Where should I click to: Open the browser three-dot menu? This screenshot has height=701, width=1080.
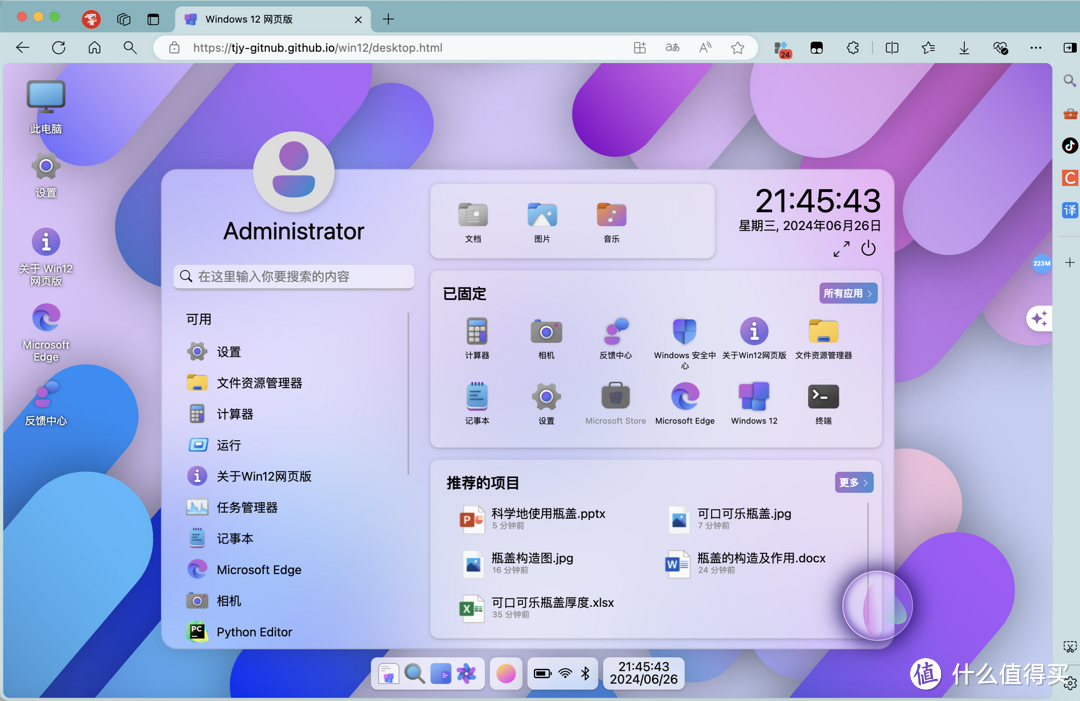coord(1036,48)
